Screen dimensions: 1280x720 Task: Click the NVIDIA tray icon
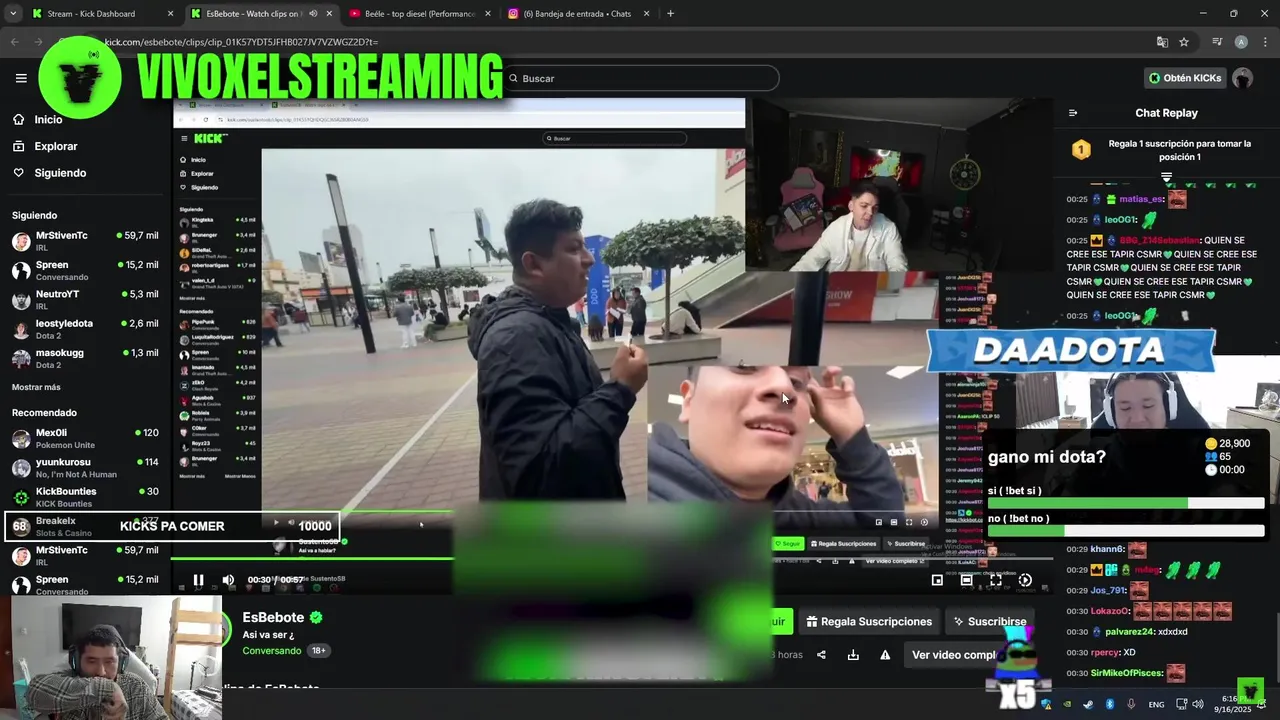coord(1066,704)
